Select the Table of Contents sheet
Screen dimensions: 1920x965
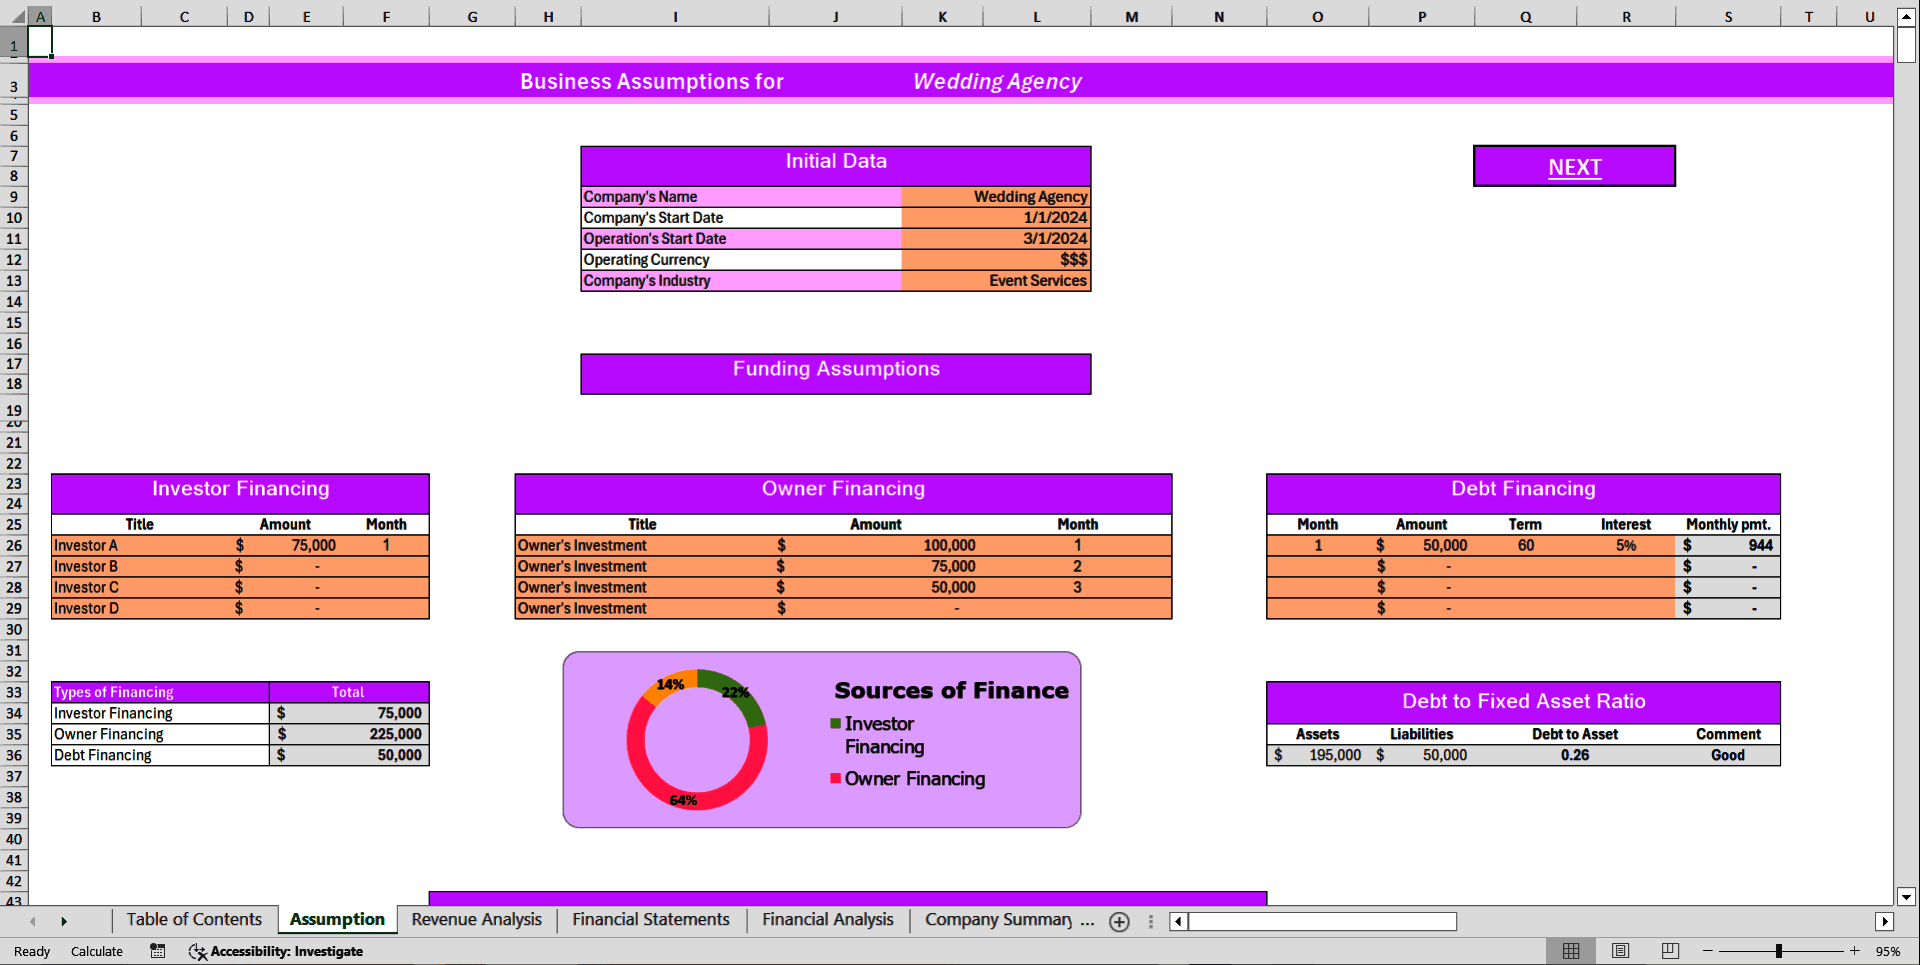[x=194, y=920]
